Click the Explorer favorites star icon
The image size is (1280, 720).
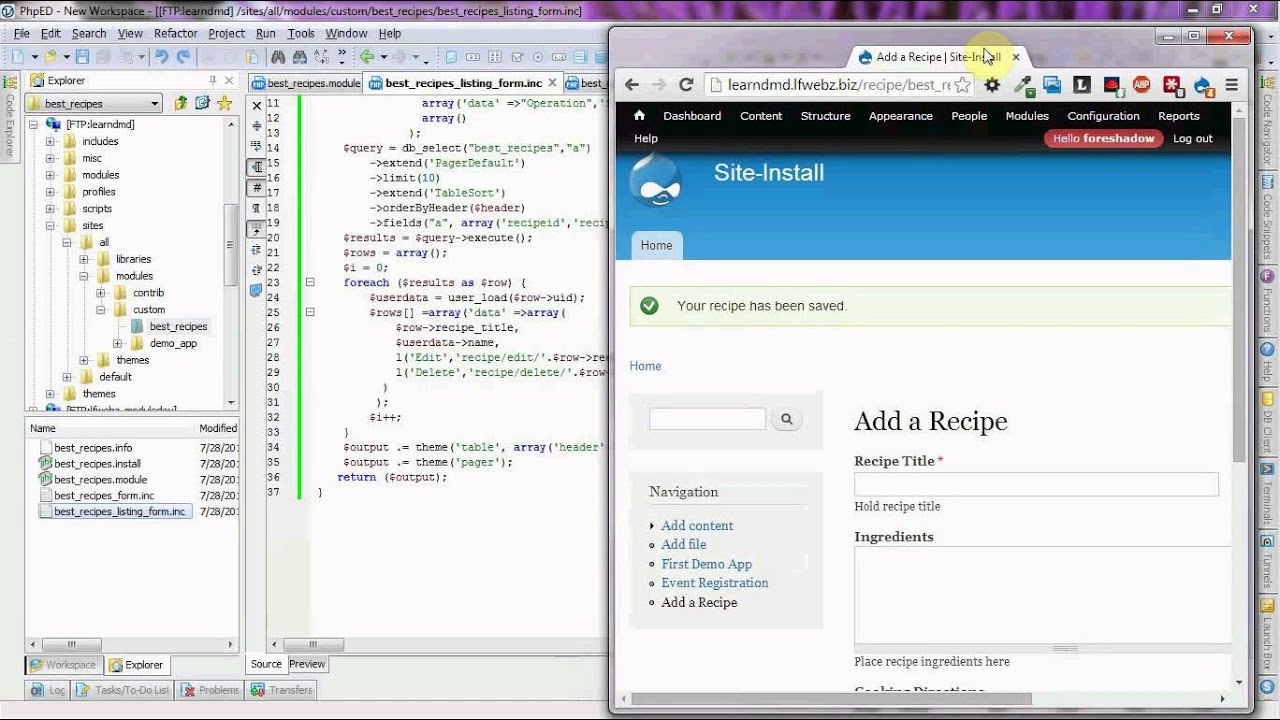pos(224,103)
